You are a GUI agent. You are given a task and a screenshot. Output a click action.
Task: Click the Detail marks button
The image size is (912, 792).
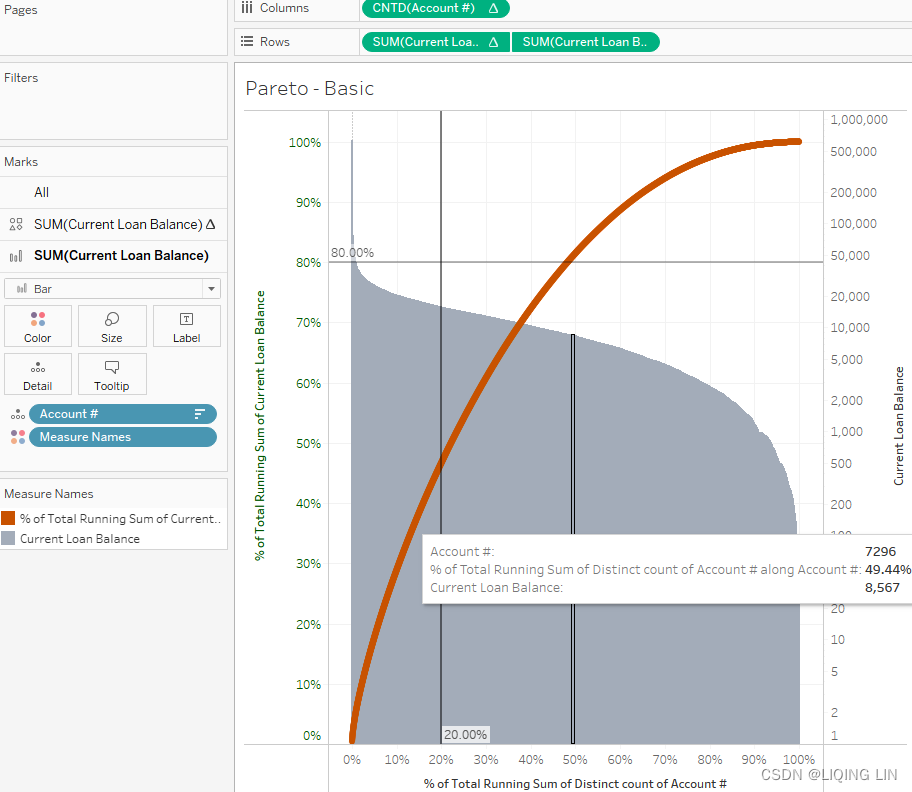(38, 374)
